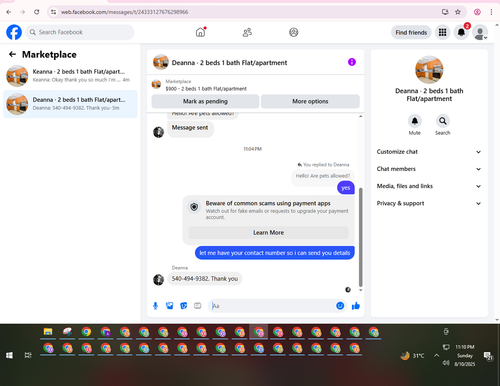Click the 'yes' sent message bubble

(x=346, y=188)
